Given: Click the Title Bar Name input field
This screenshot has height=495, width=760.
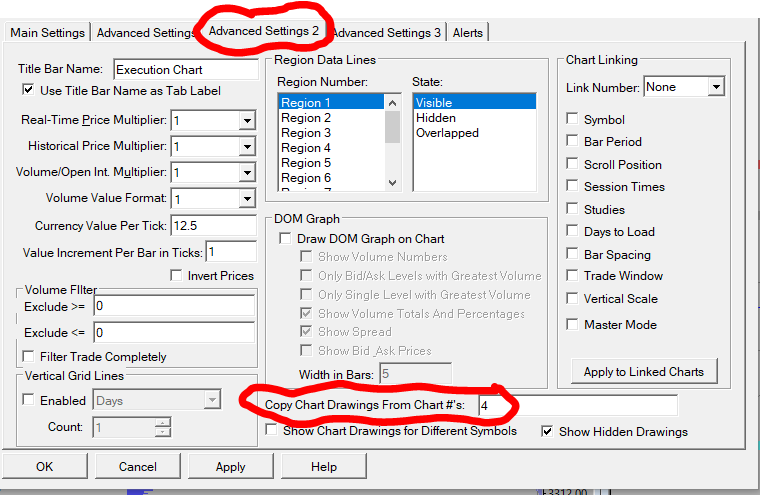Looking at the screenshot, I should click(x=185, y=70).
